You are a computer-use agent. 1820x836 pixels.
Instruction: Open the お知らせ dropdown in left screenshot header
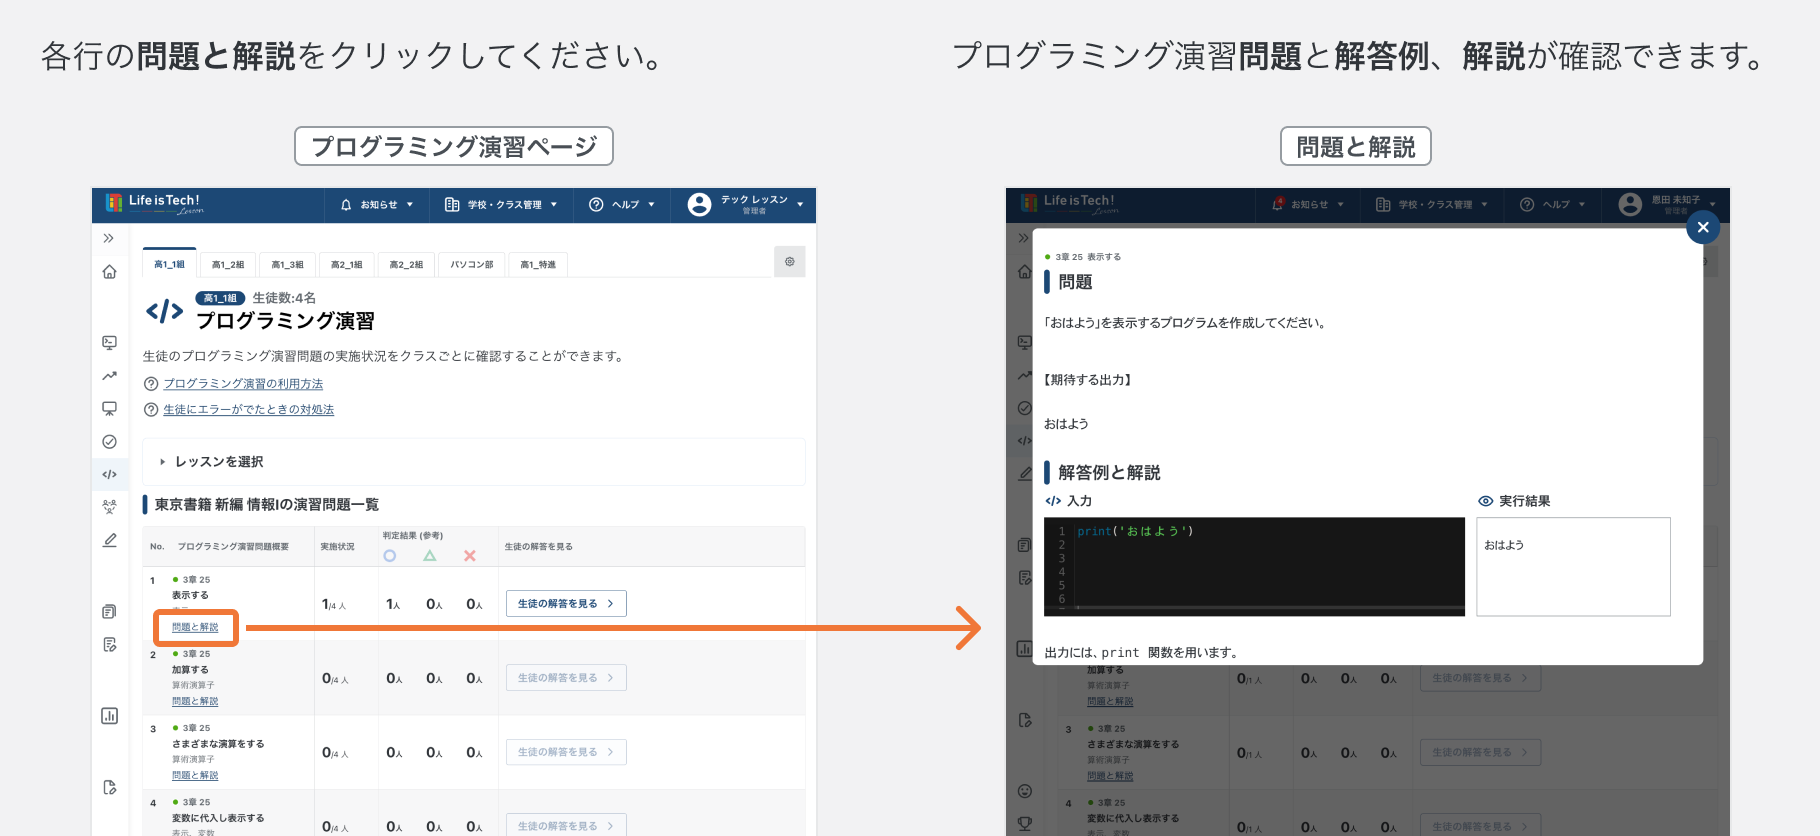[377, 205]
